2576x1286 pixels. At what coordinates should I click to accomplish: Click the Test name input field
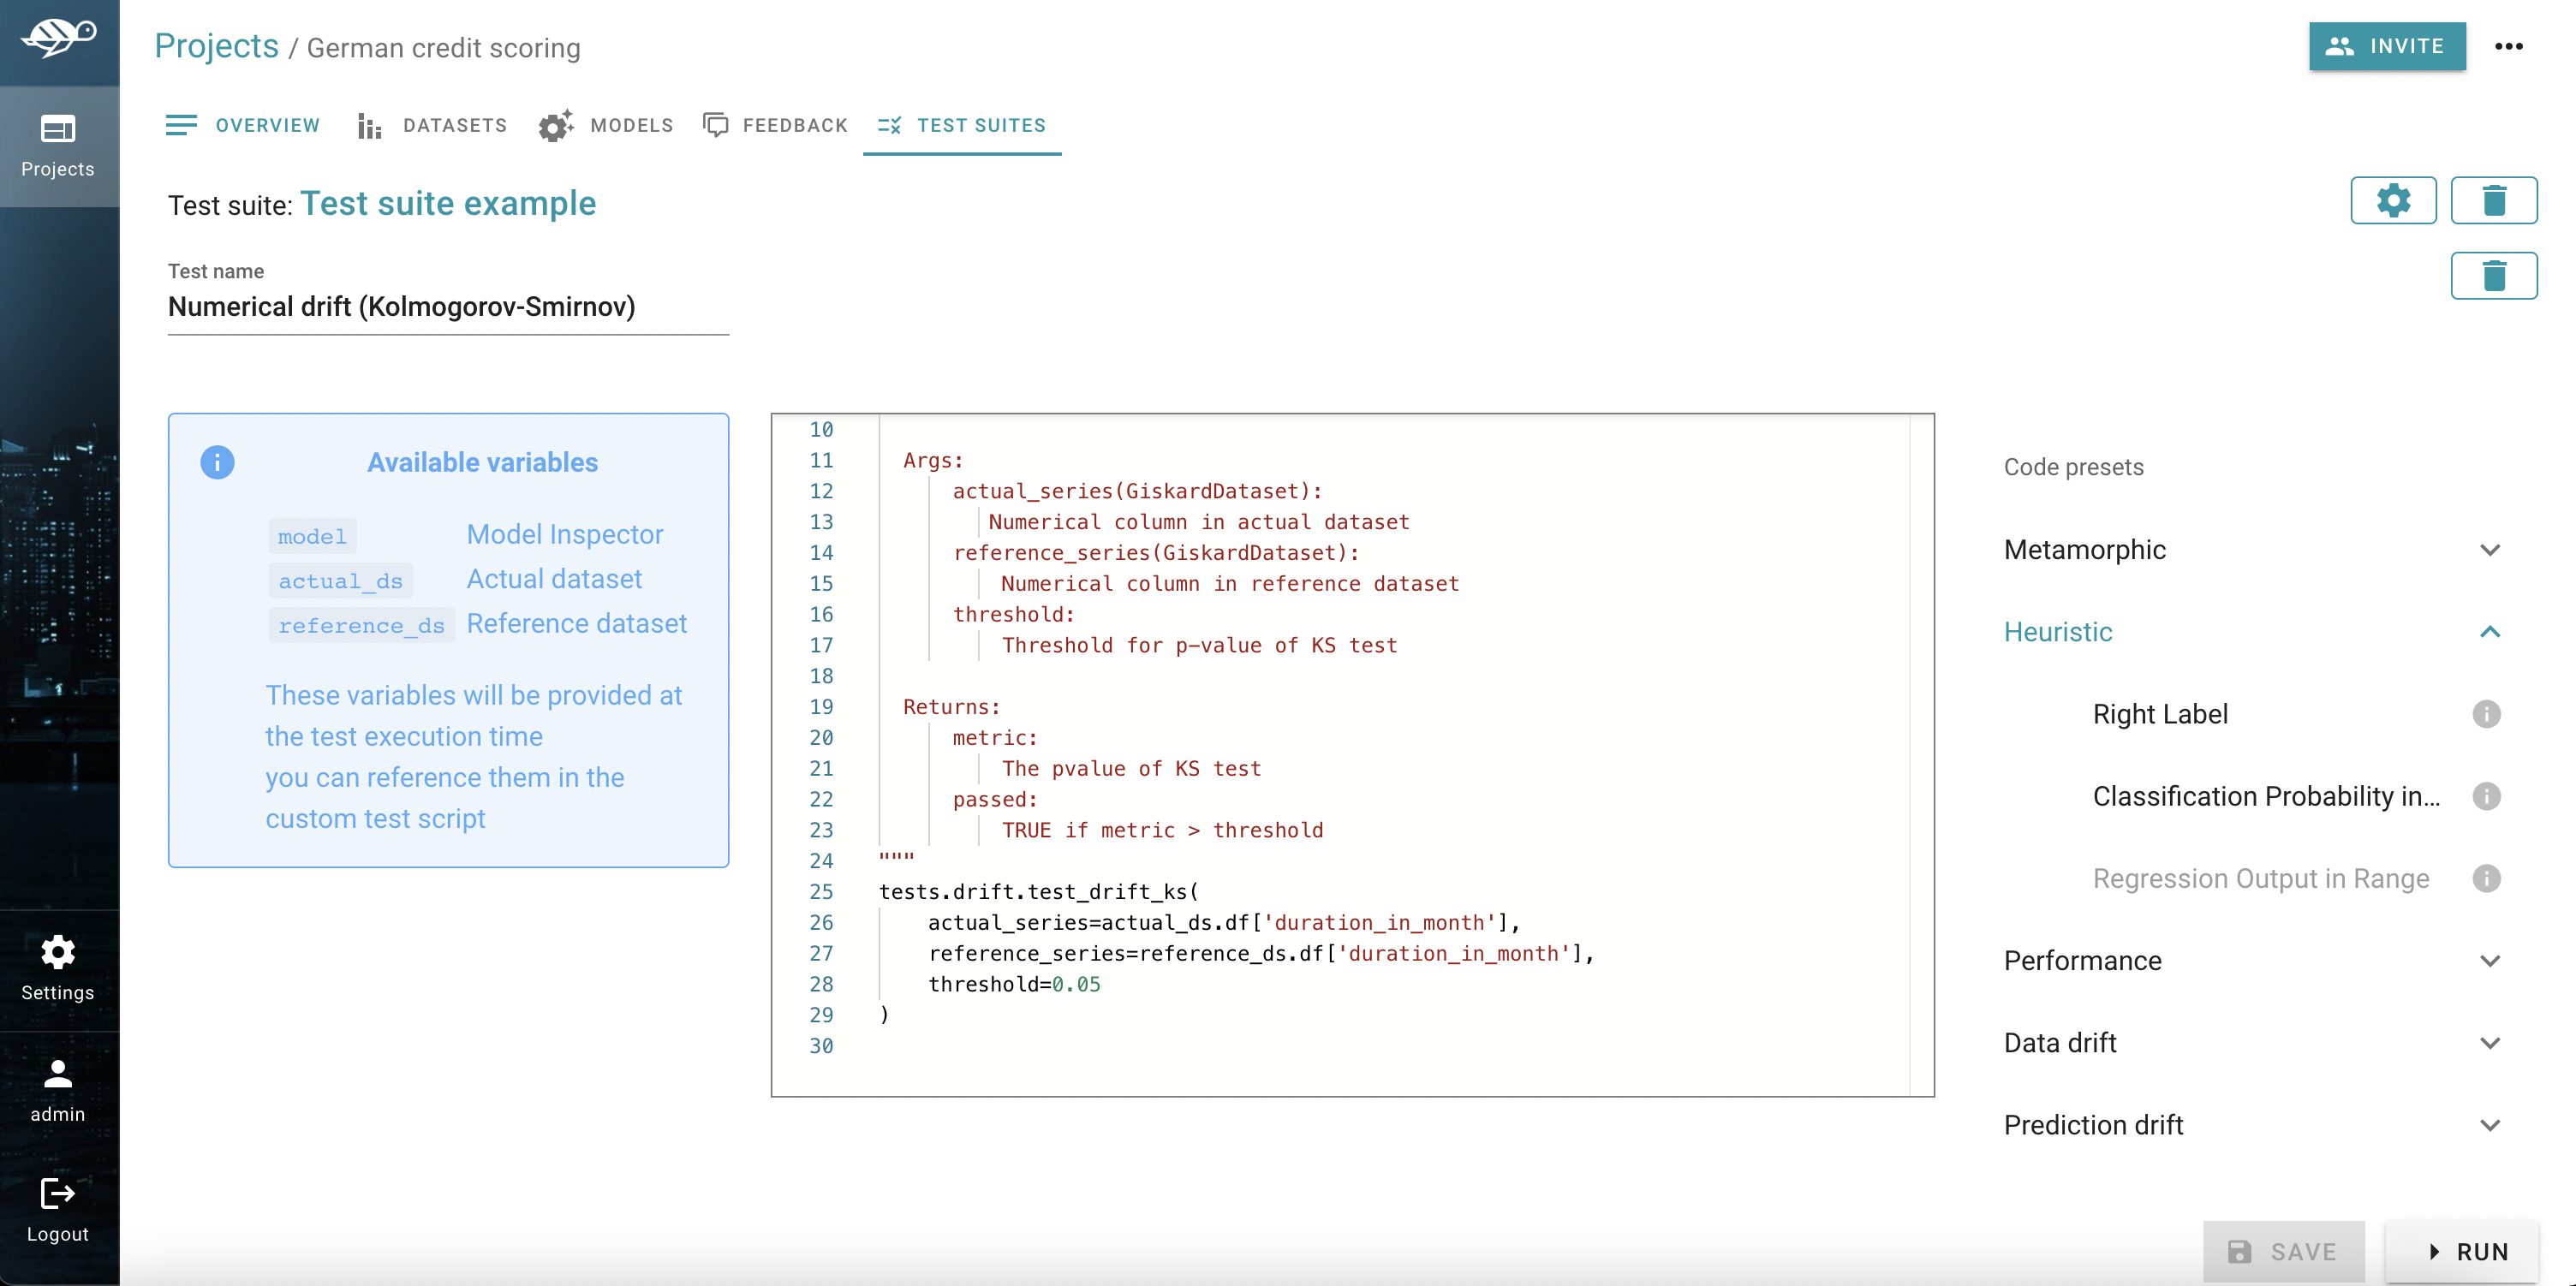click(448, 307)
